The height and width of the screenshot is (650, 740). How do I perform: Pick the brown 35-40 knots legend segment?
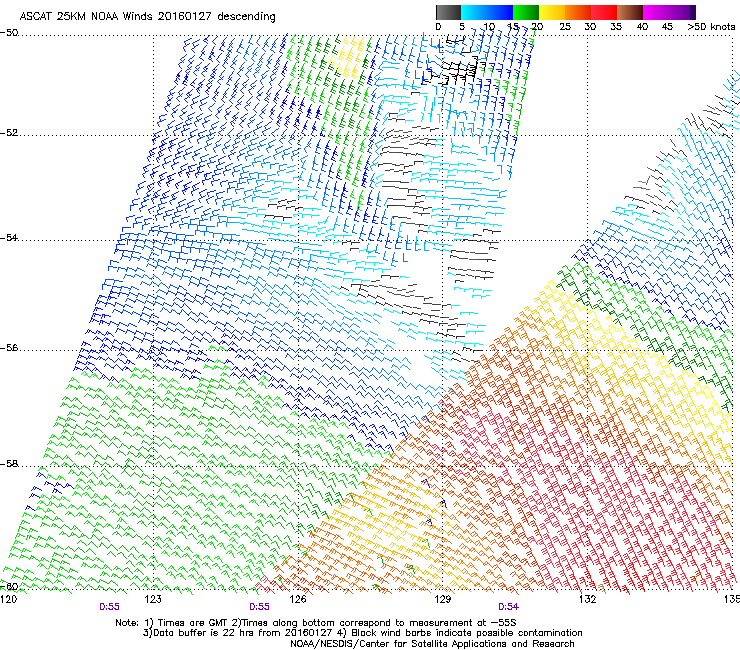tap(630, 12)
